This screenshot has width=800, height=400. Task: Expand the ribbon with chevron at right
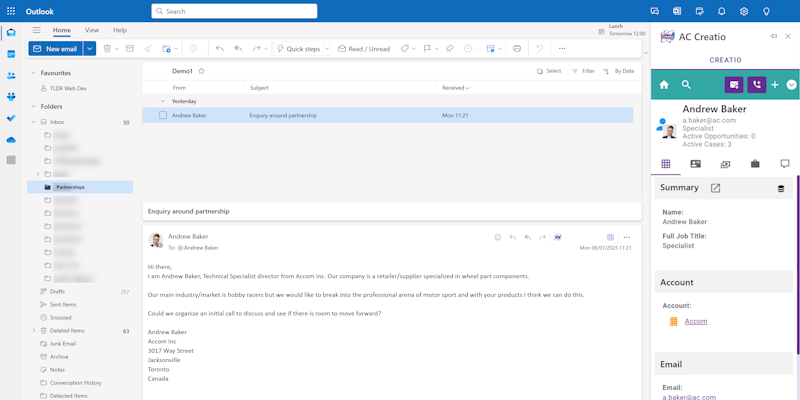tap(645, 53)
